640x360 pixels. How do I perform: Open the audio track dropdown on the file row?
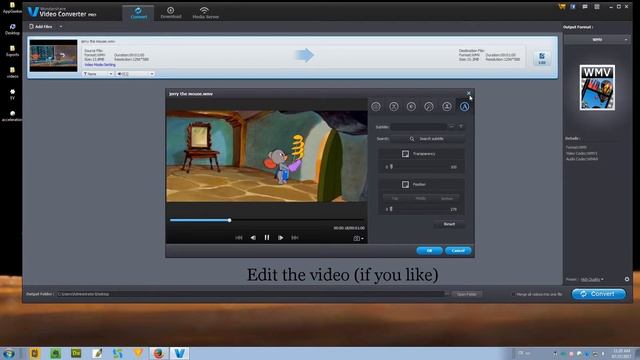click(135, 74)
